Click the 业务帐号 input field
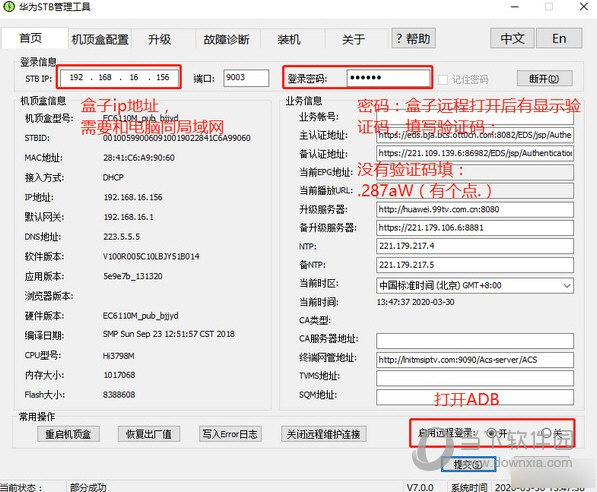This screenshot has height=492, width=597. click(x=475, y=117)
